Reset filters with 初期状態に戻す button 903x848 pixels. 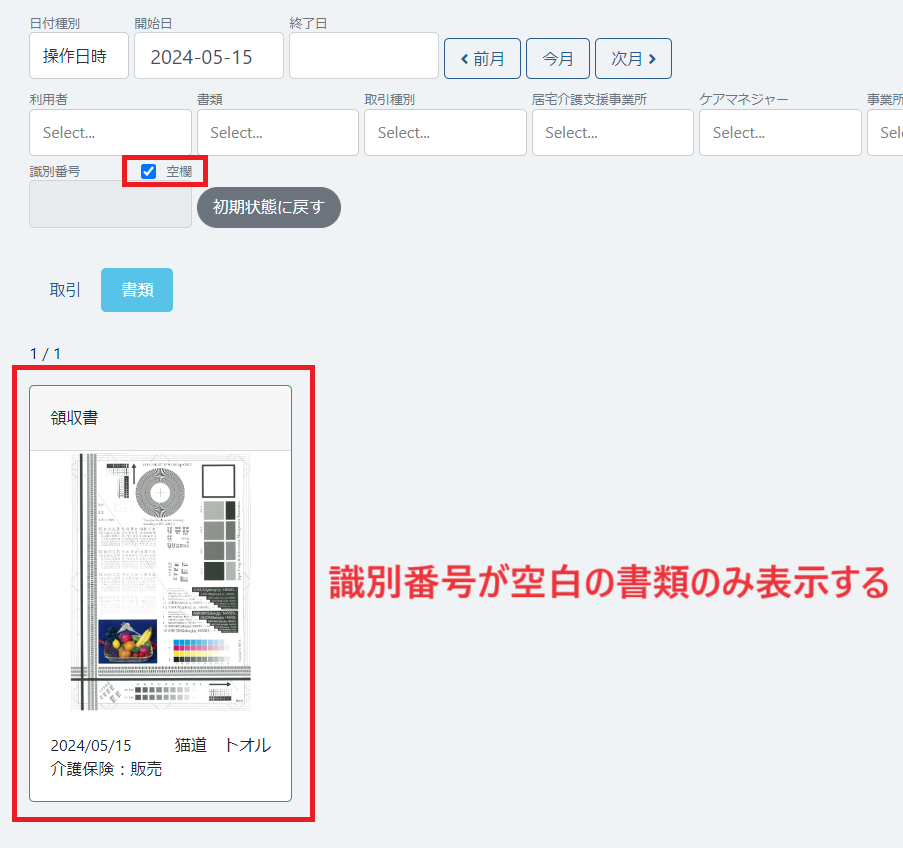[268, 207]
